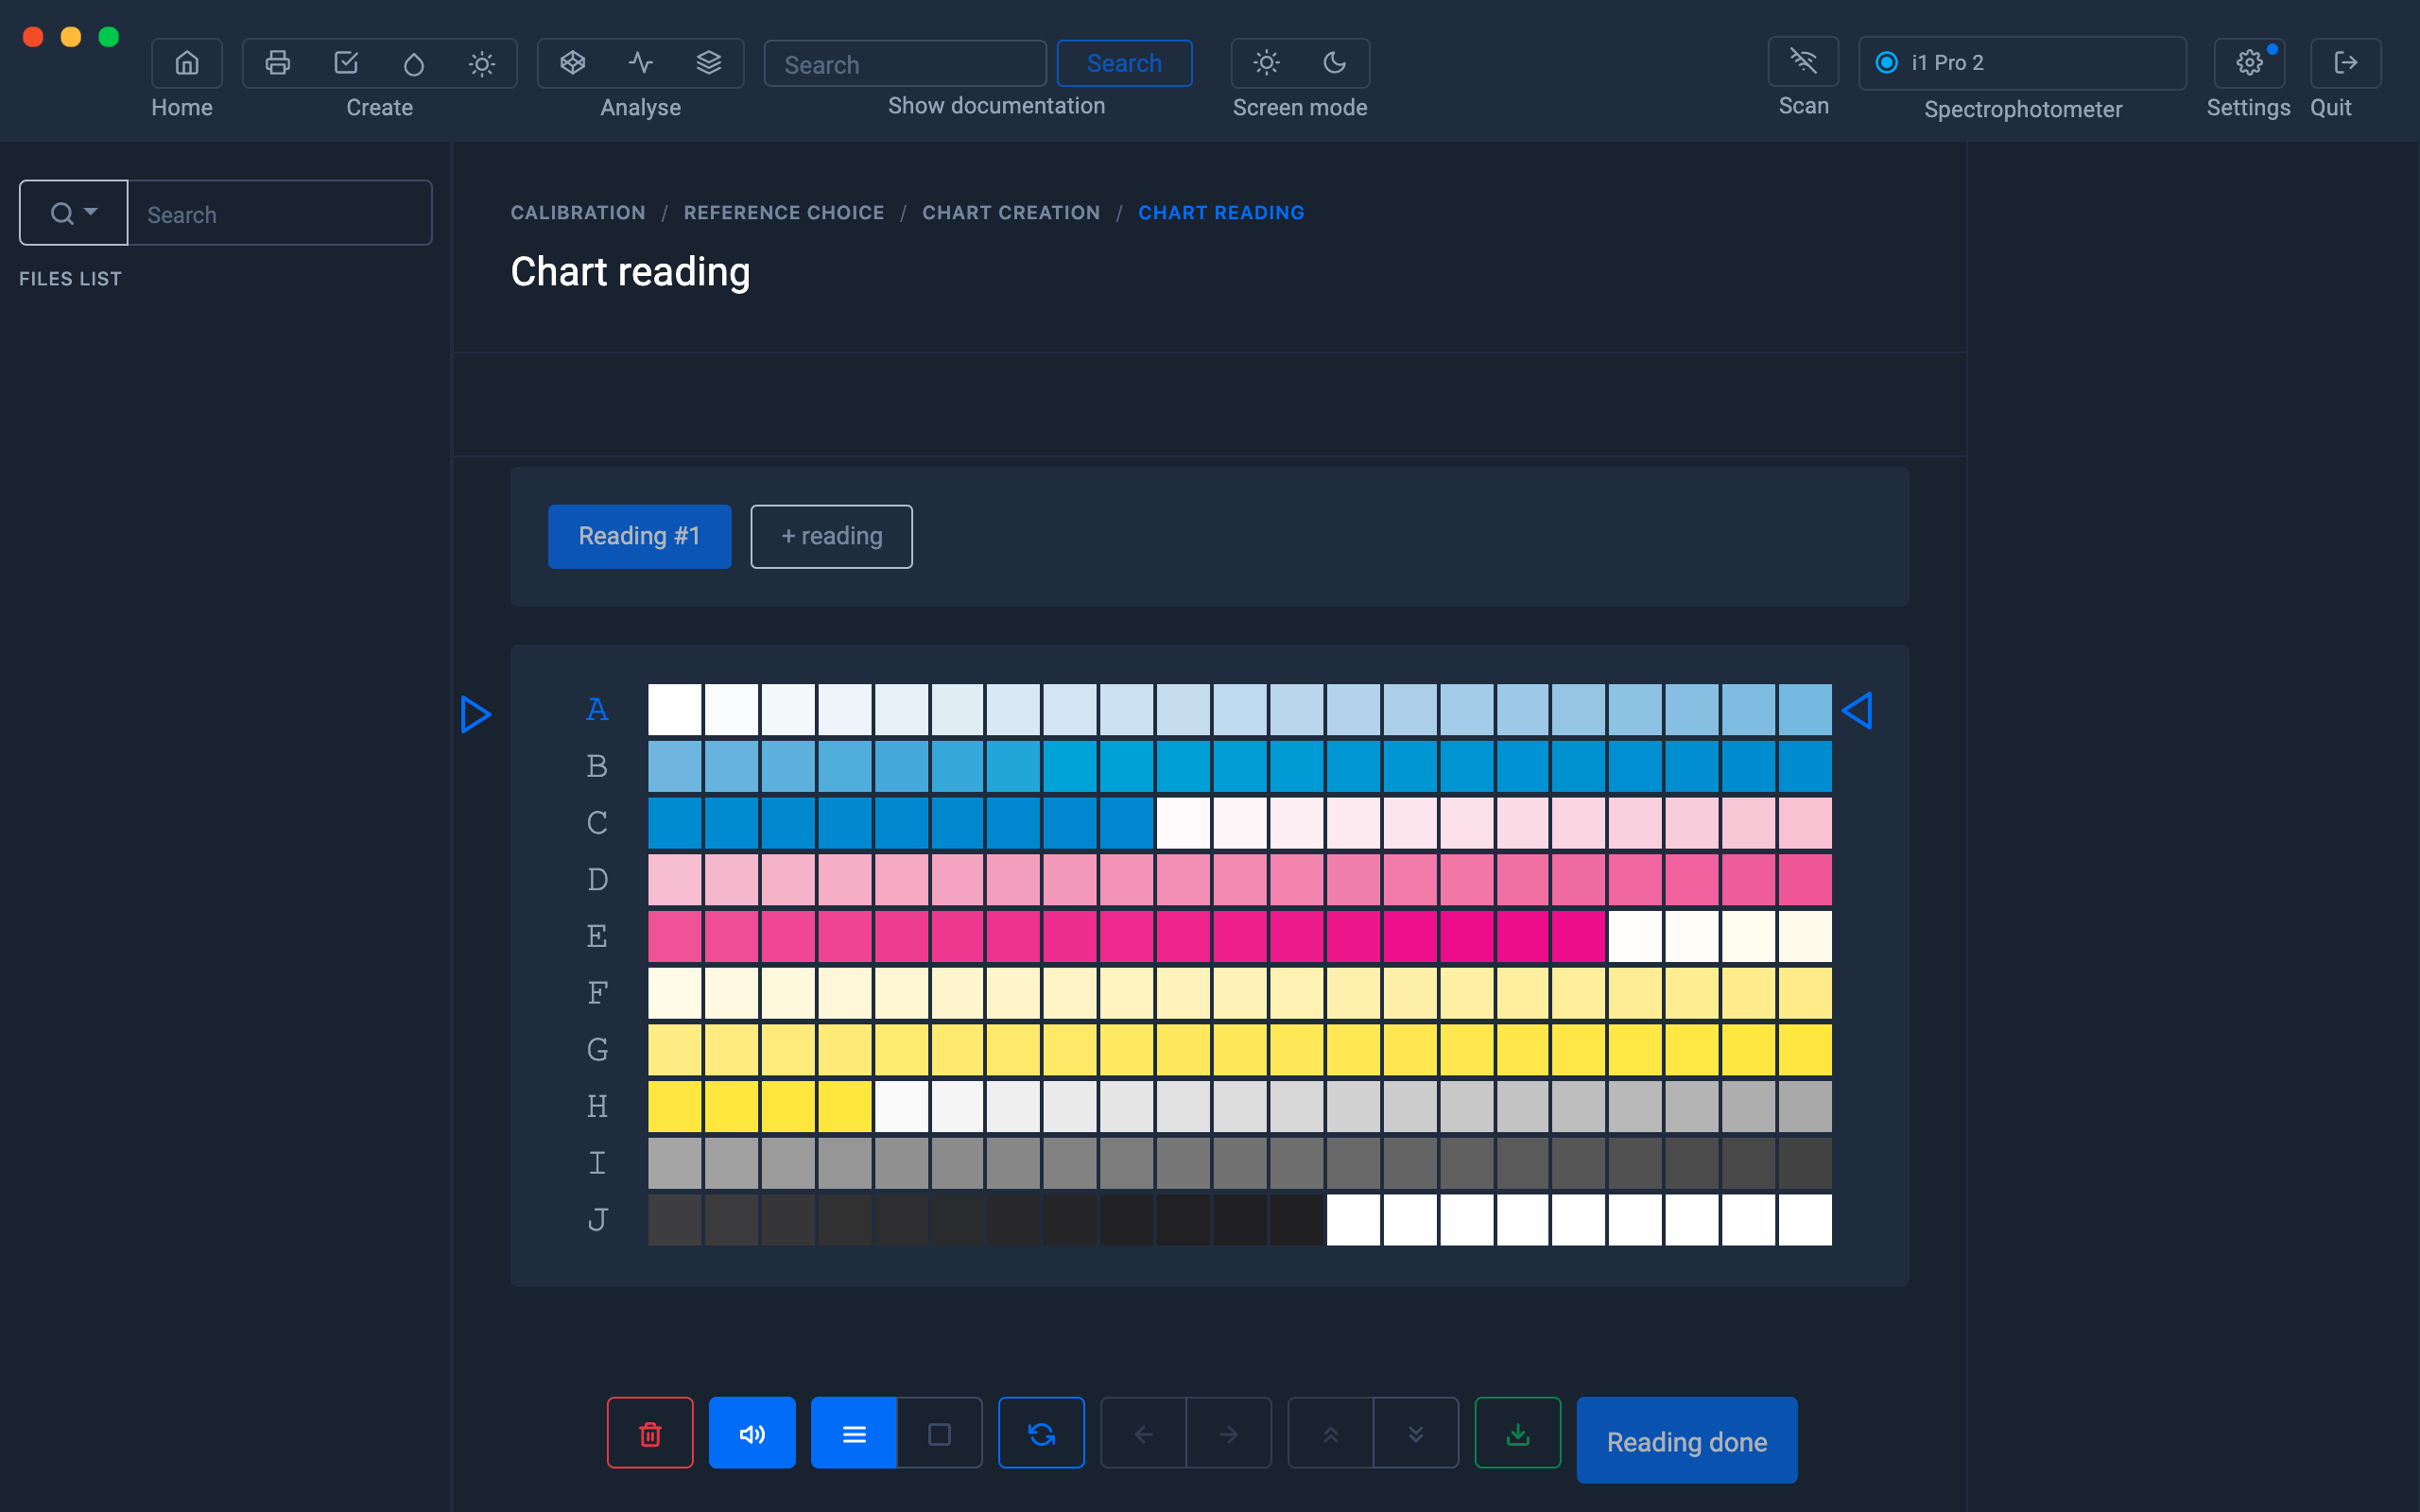The height and width of the screenshot is (1512, 2420).
Task: Click first yellow patch in row H
Action: (x=675, y=1107)
